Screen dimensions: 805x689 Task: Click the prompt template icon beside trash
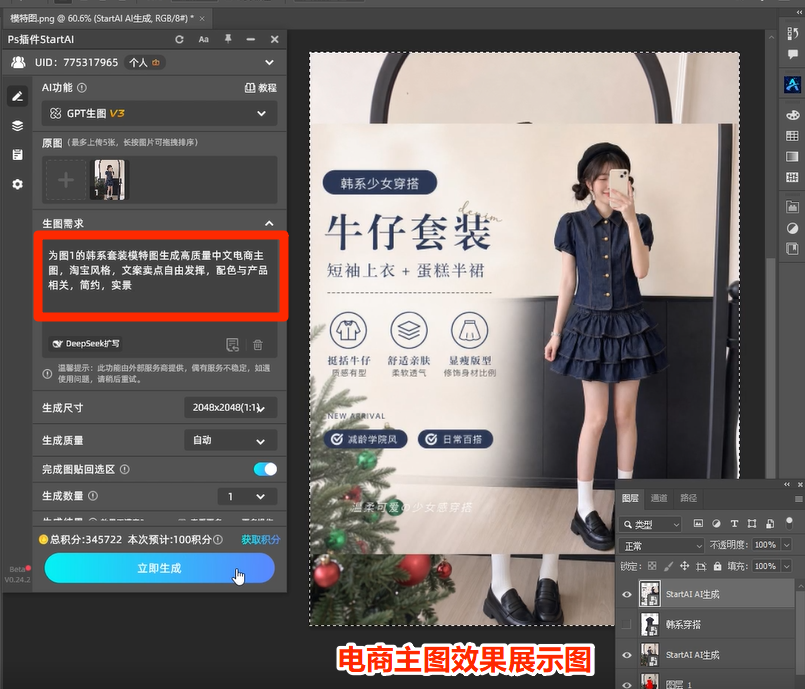pos(233,344)
